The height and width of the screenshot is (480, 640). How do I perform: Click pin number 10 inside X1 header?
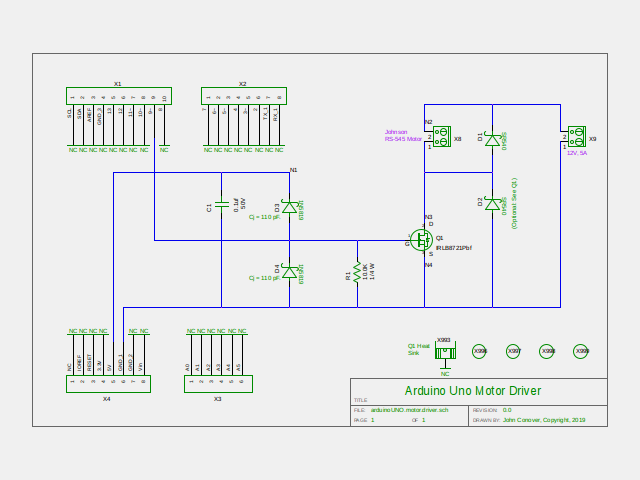click(164, 98)
